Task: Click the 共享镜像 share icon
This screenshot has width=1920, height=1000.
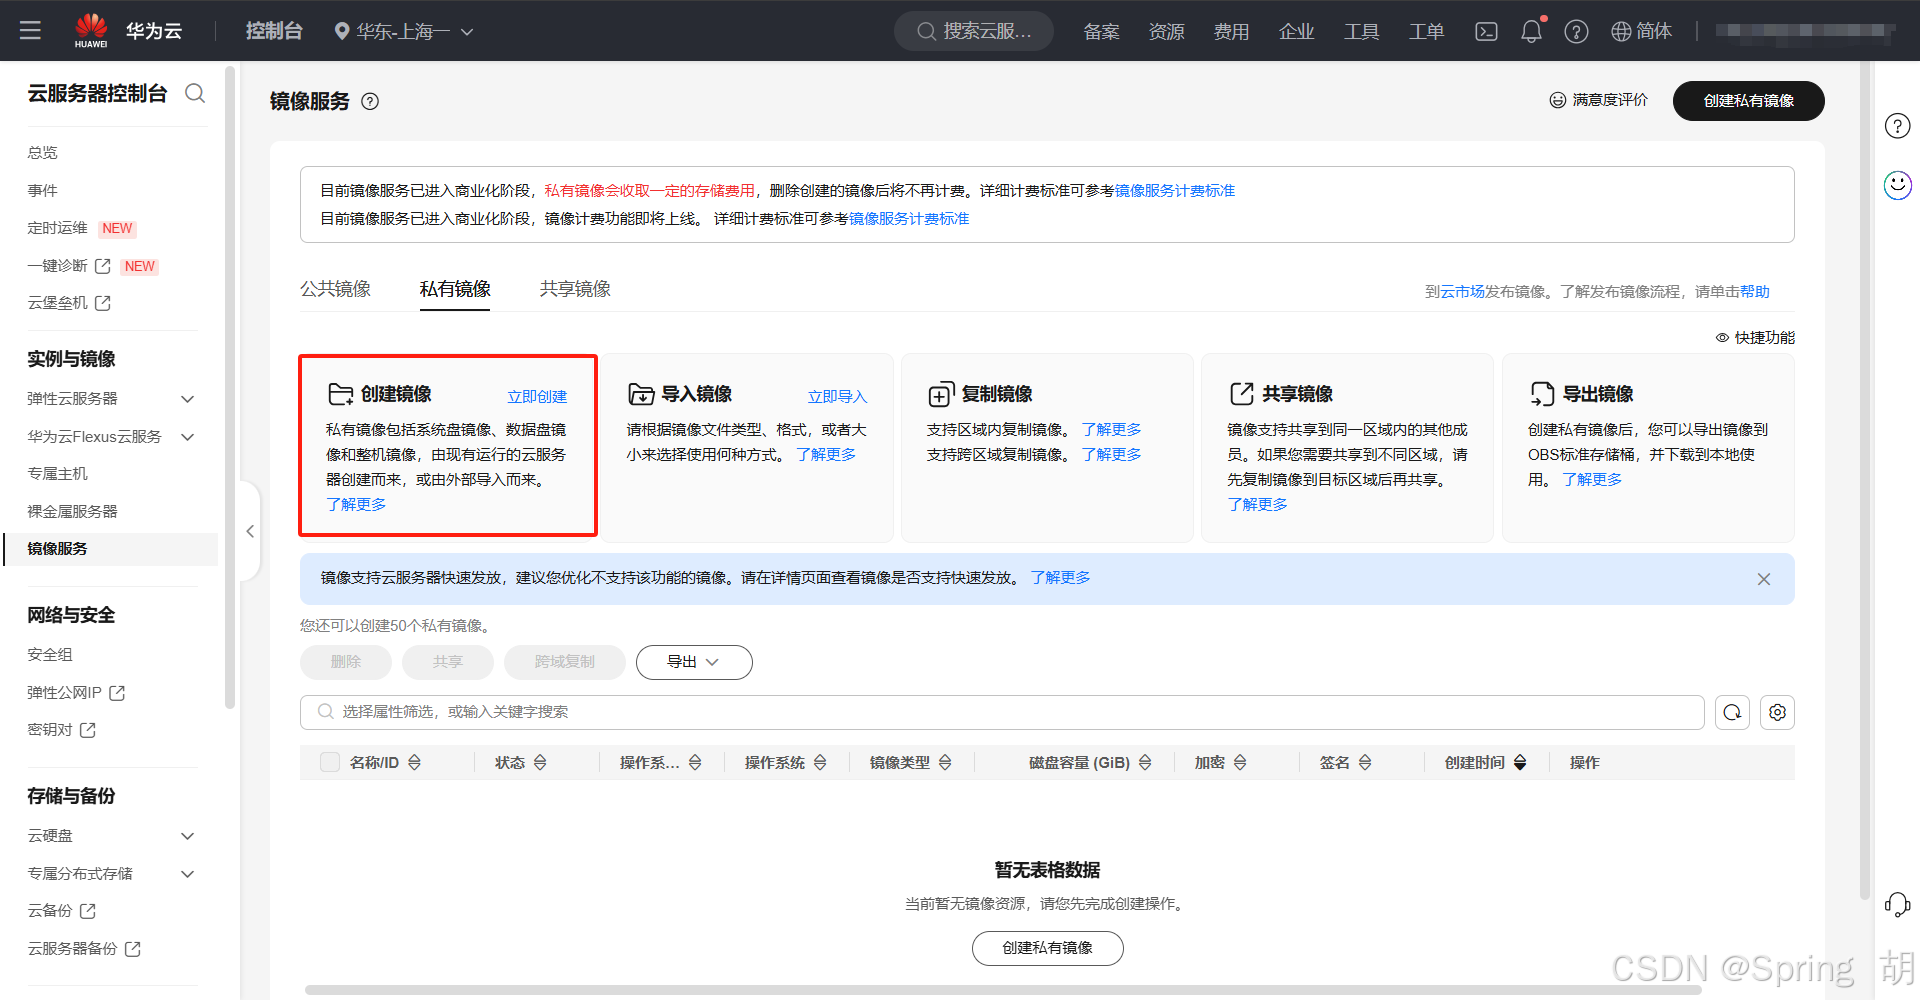Action: point(1241,394)
